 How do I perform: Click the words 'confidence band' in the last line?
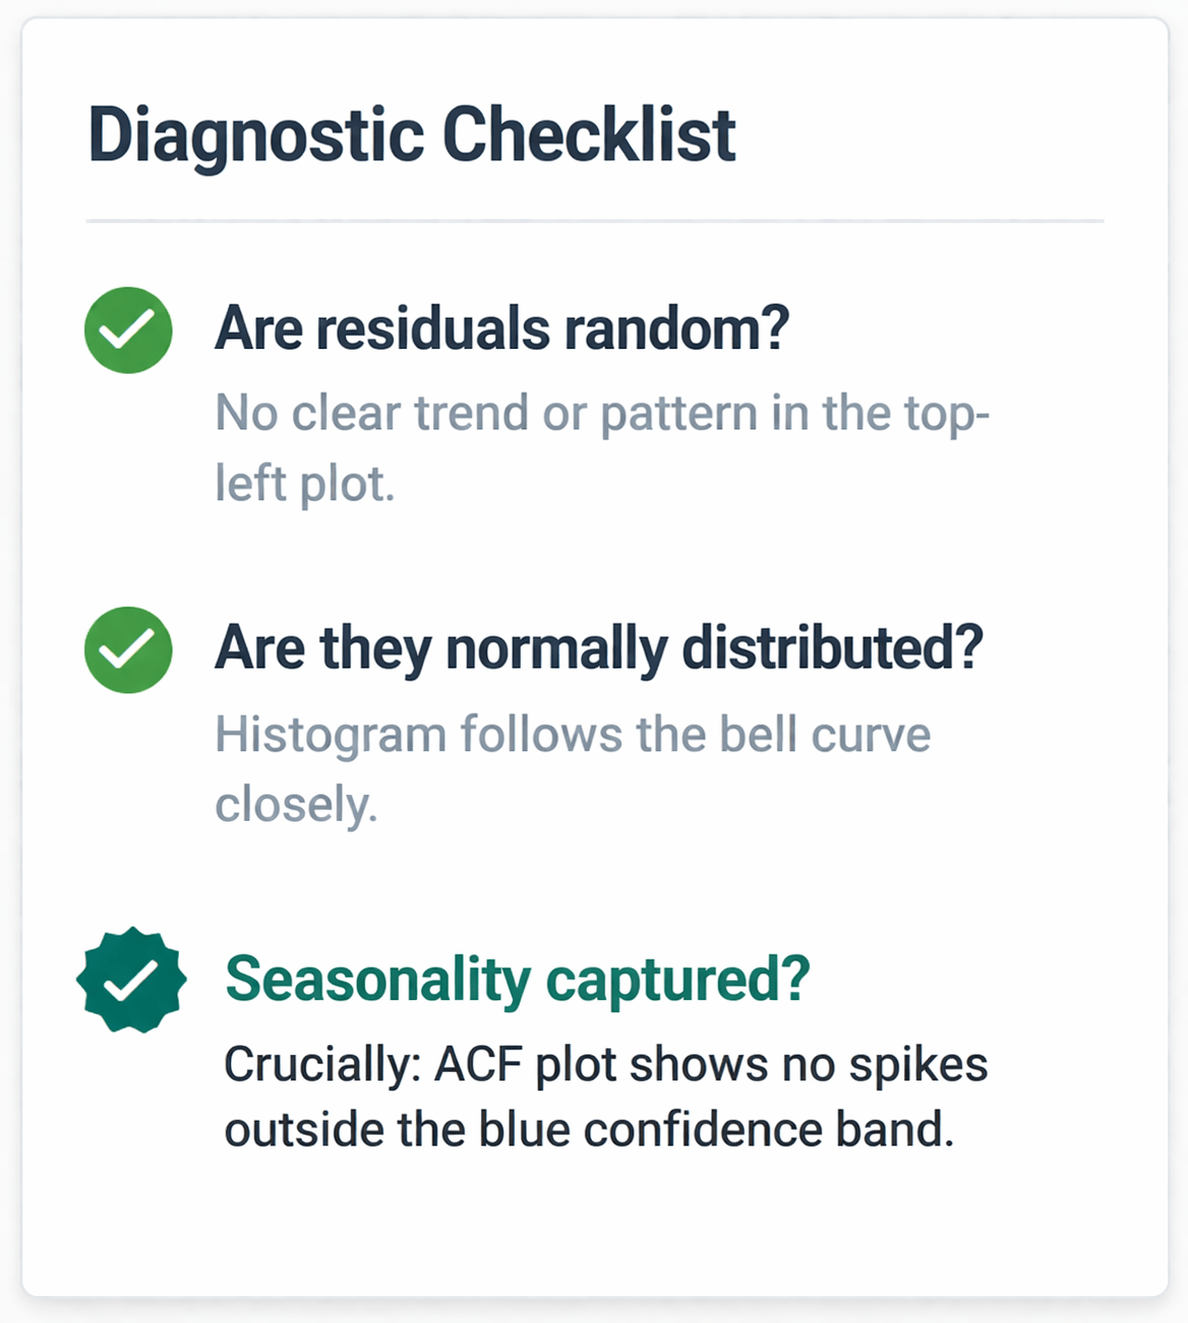click(767, 1130)
